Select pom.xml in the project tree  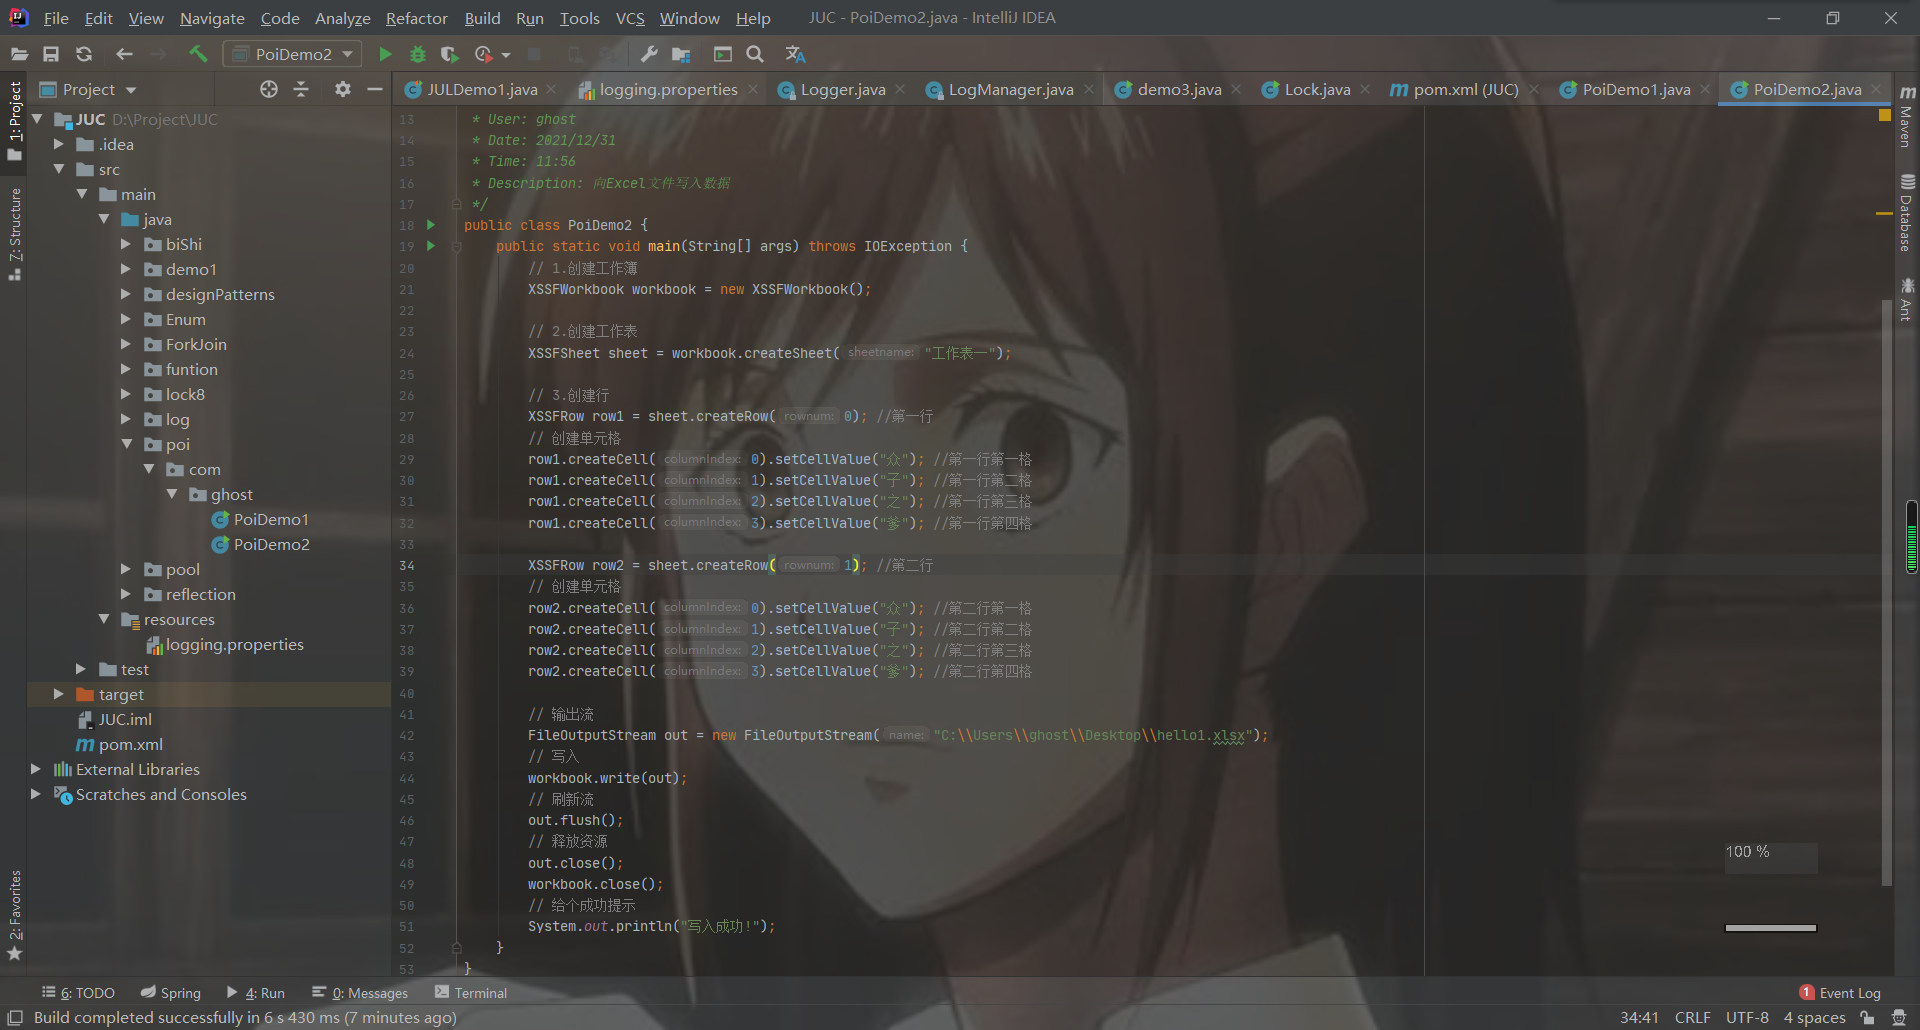coord(130,744)
